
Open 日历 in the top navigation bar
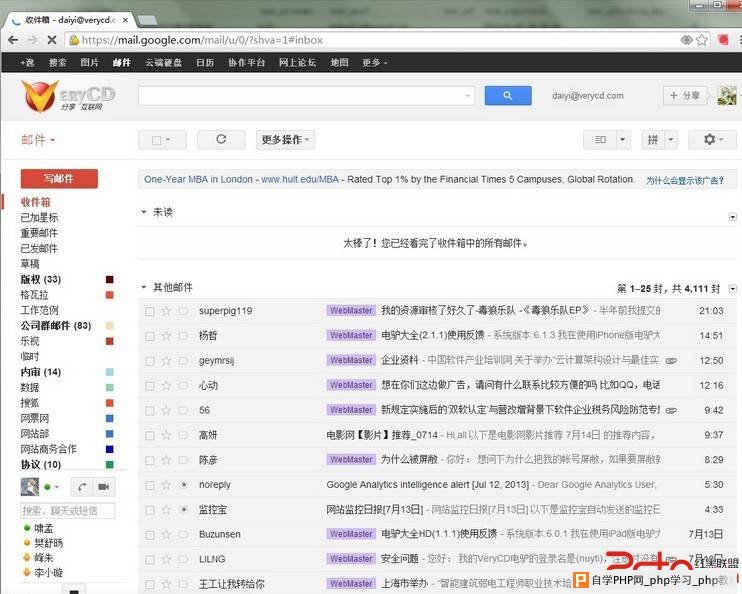point(205,62)
